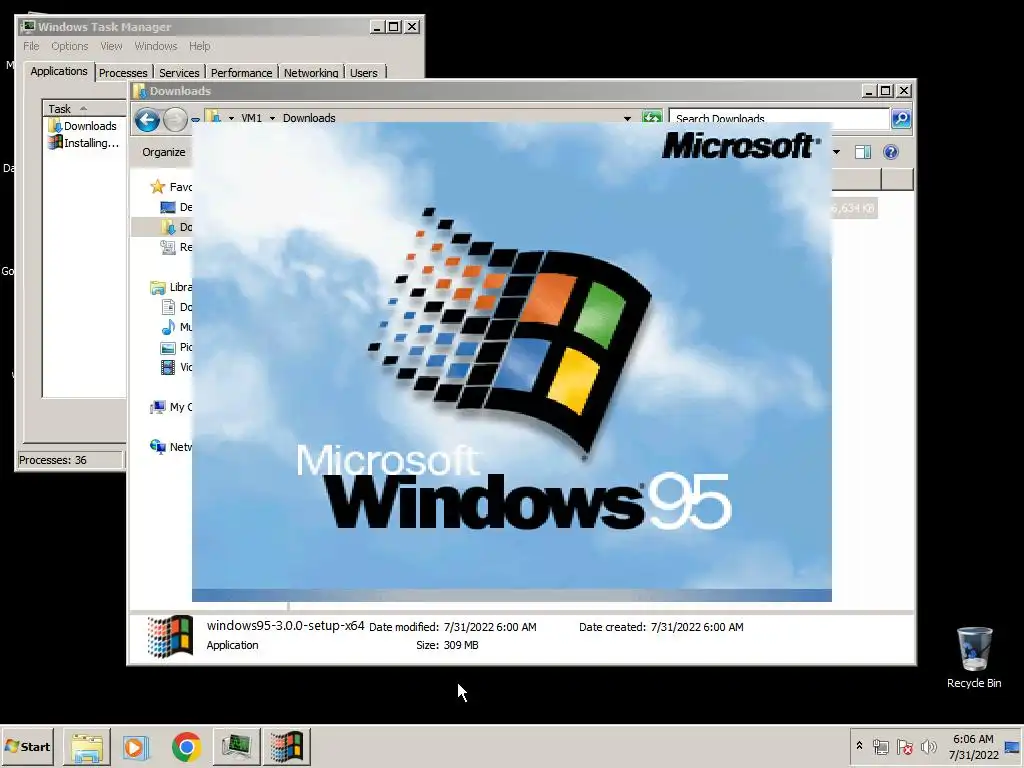Select Network in the navigation pane
Image resolution: width=1024 pixels, height=768 pixels.
click(170, 447)
